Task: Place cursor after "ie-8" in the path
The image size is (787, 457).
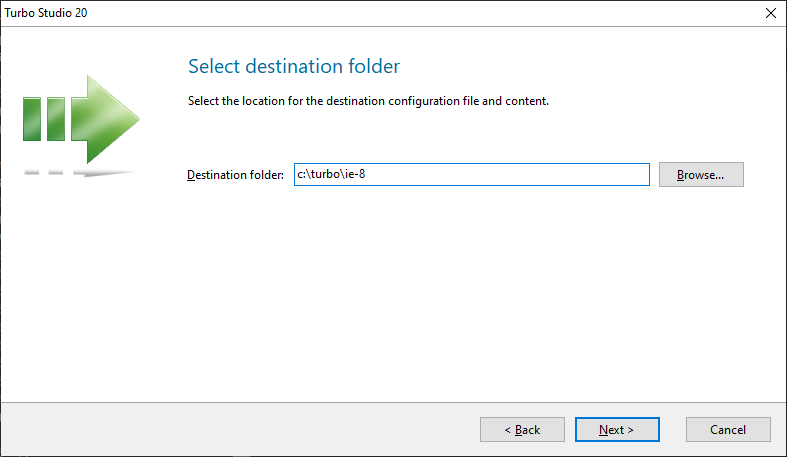Action: point(380,174)
